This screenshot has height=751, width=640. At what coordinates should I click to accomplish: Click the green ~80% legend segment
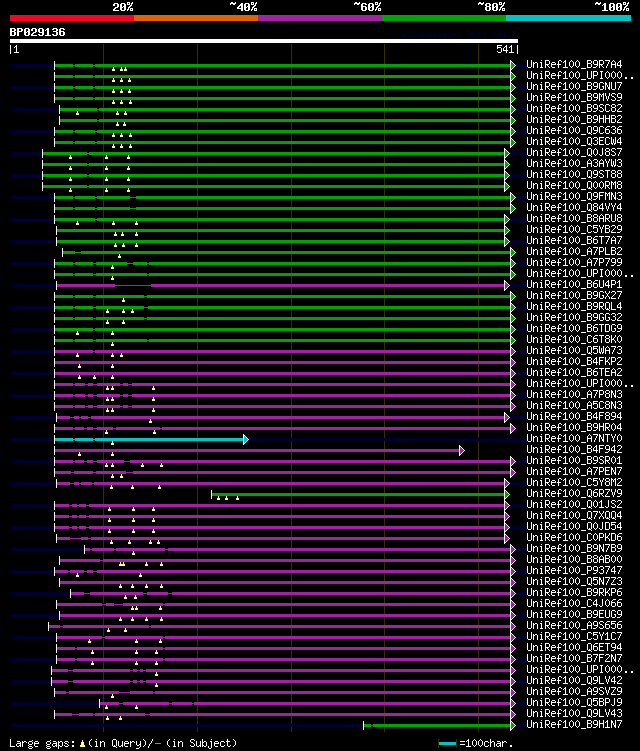pos(444,18)
